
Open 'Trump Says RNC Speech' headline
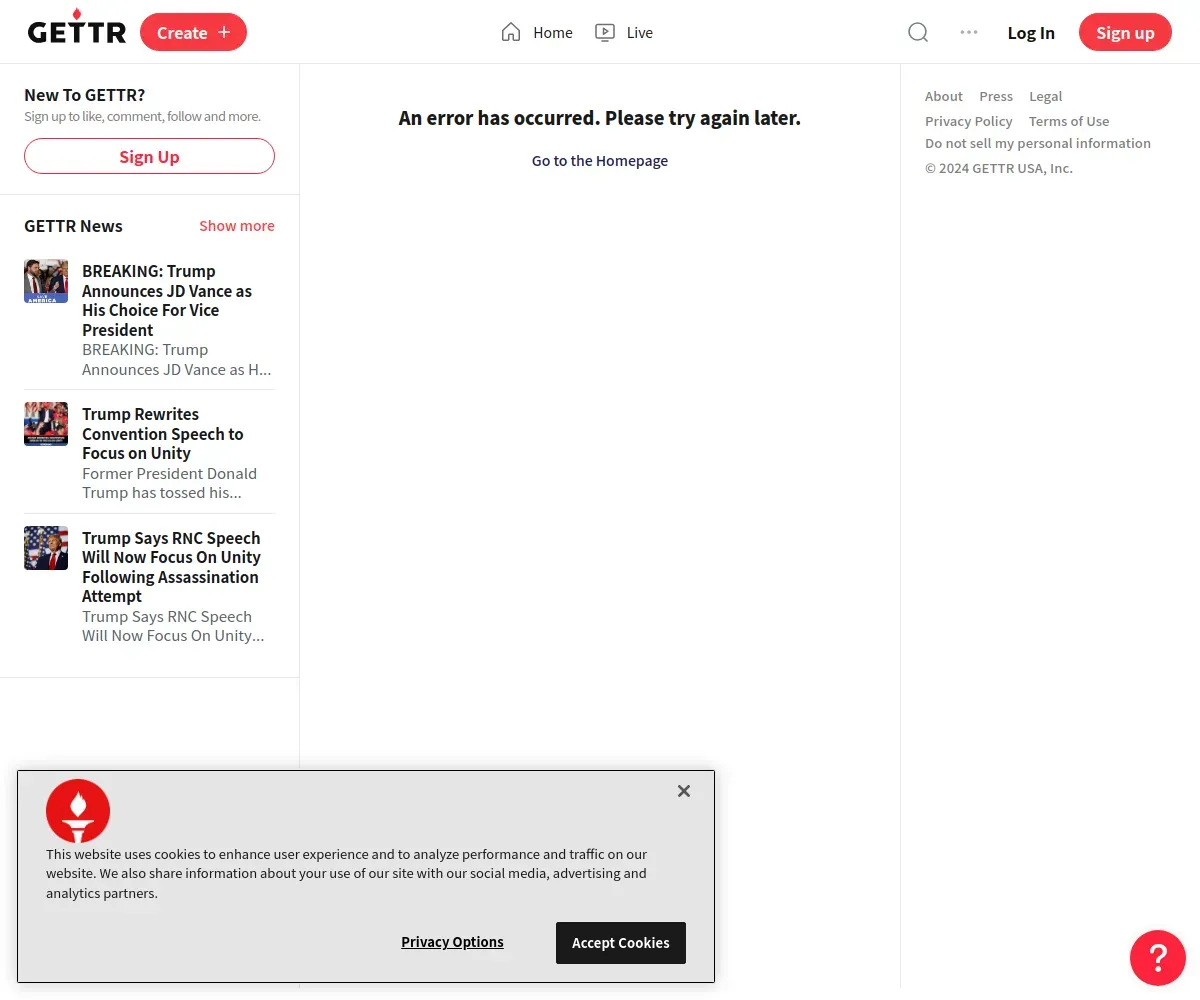171,567
